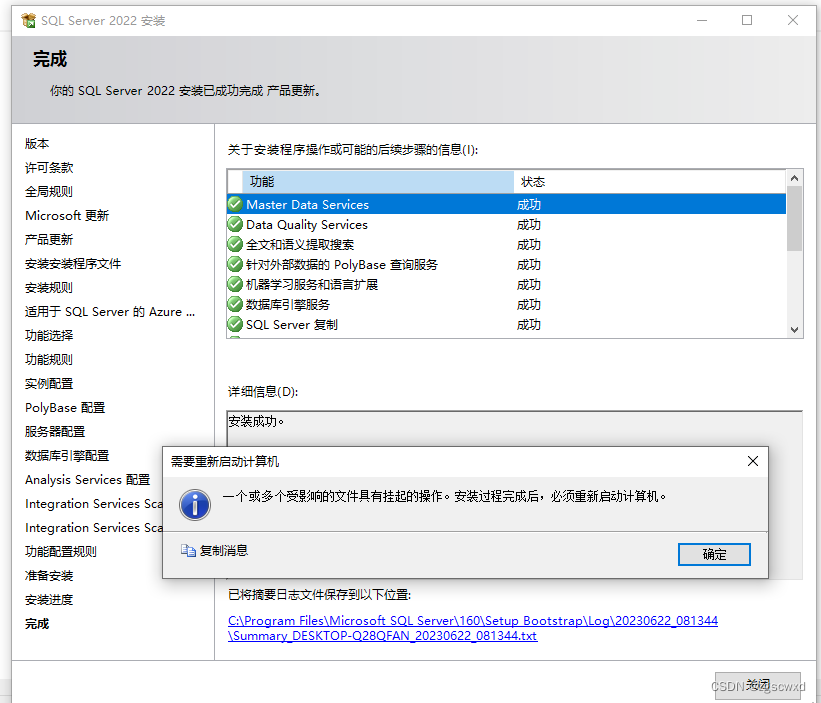Confirm the restart dialog with 确定

click(x=714, y=554)
